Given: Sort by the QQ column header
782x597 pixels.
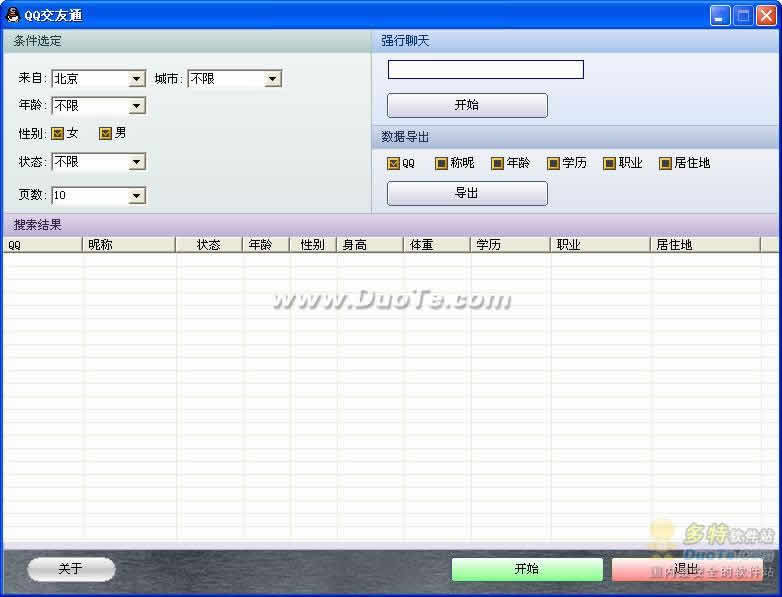Looking at the screenshot, I should click(43, 245).
